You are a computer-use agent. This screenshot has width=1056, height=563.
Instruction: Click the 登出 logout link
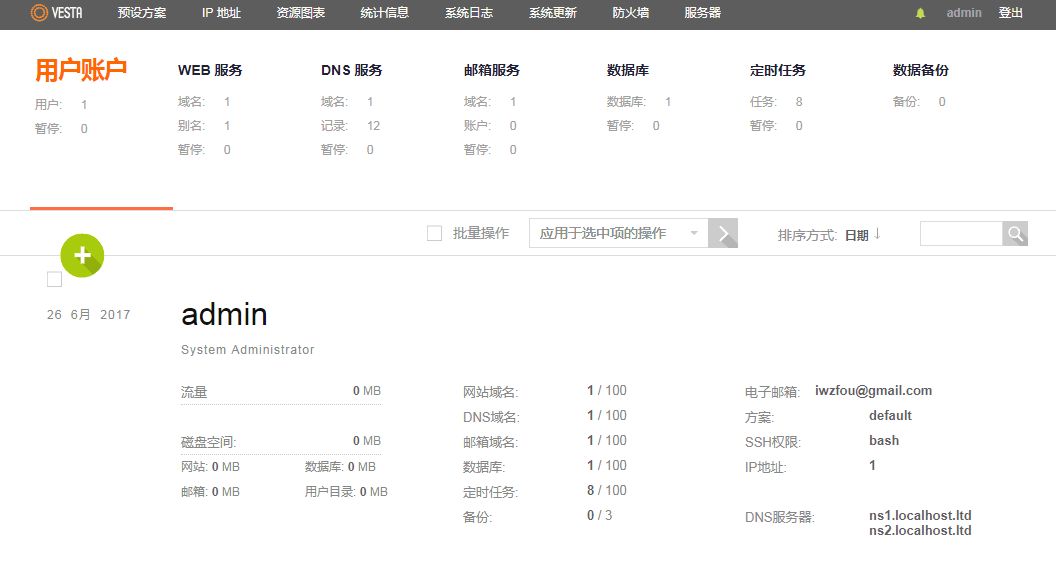coord(1010,13)
